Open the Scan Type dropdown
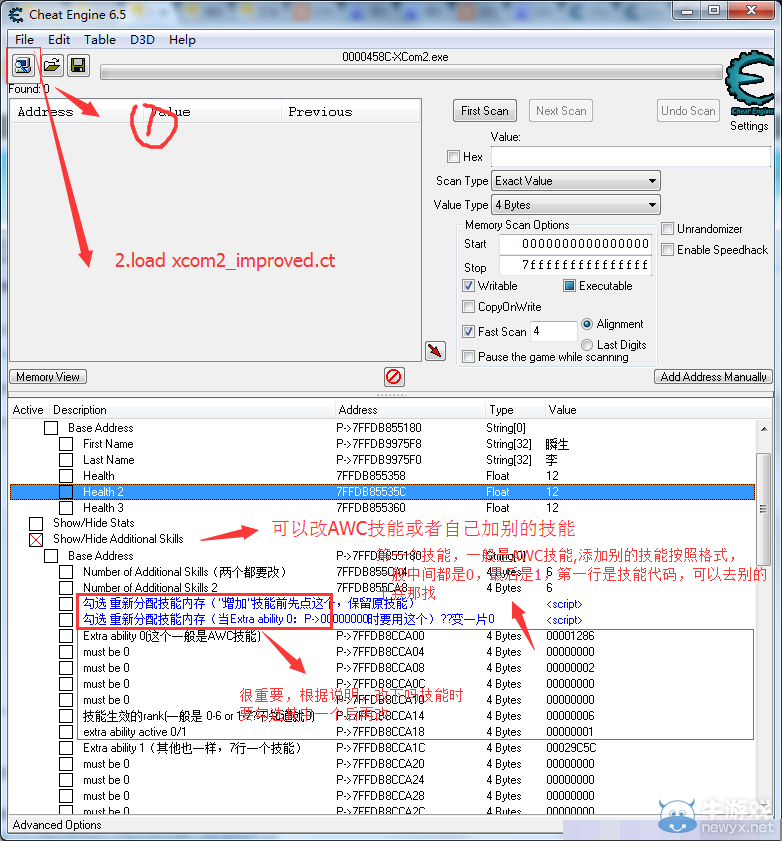This screenshot has height=841, width=782. coord(576,181)
